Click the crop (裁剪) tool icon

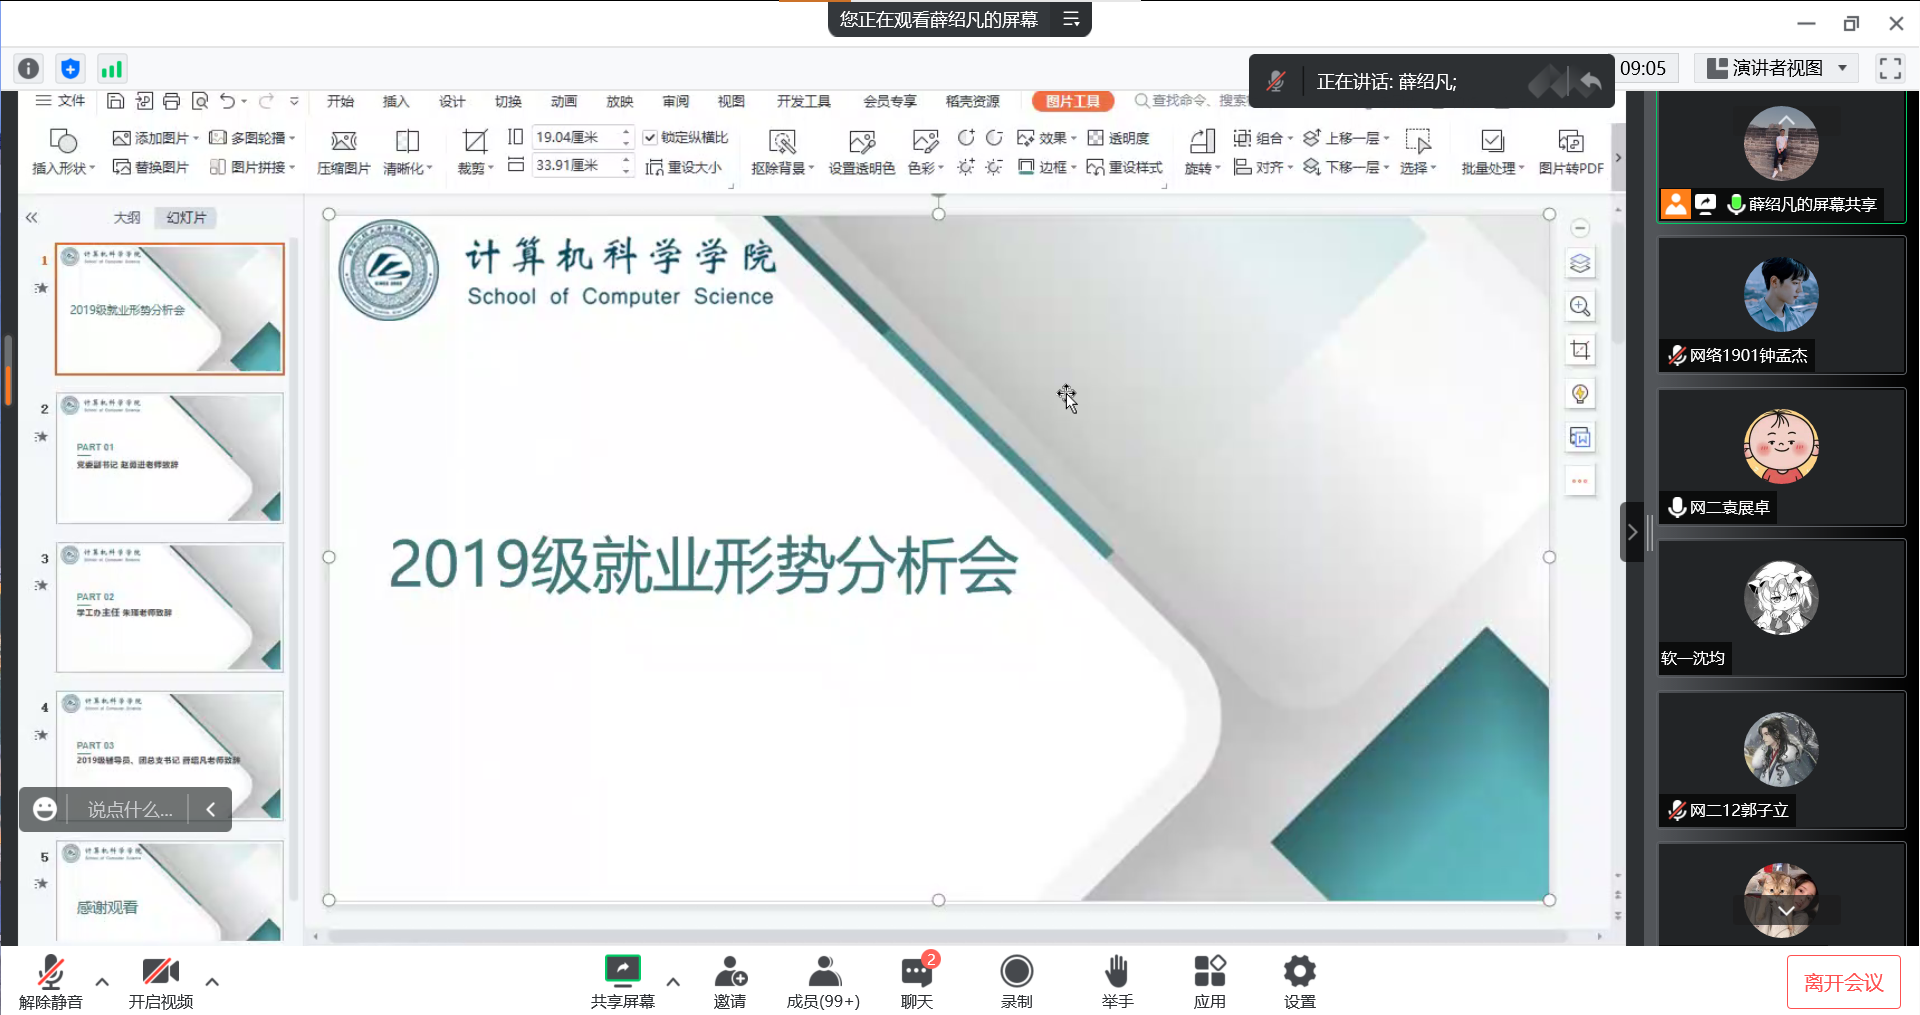(x=475, y=141)
